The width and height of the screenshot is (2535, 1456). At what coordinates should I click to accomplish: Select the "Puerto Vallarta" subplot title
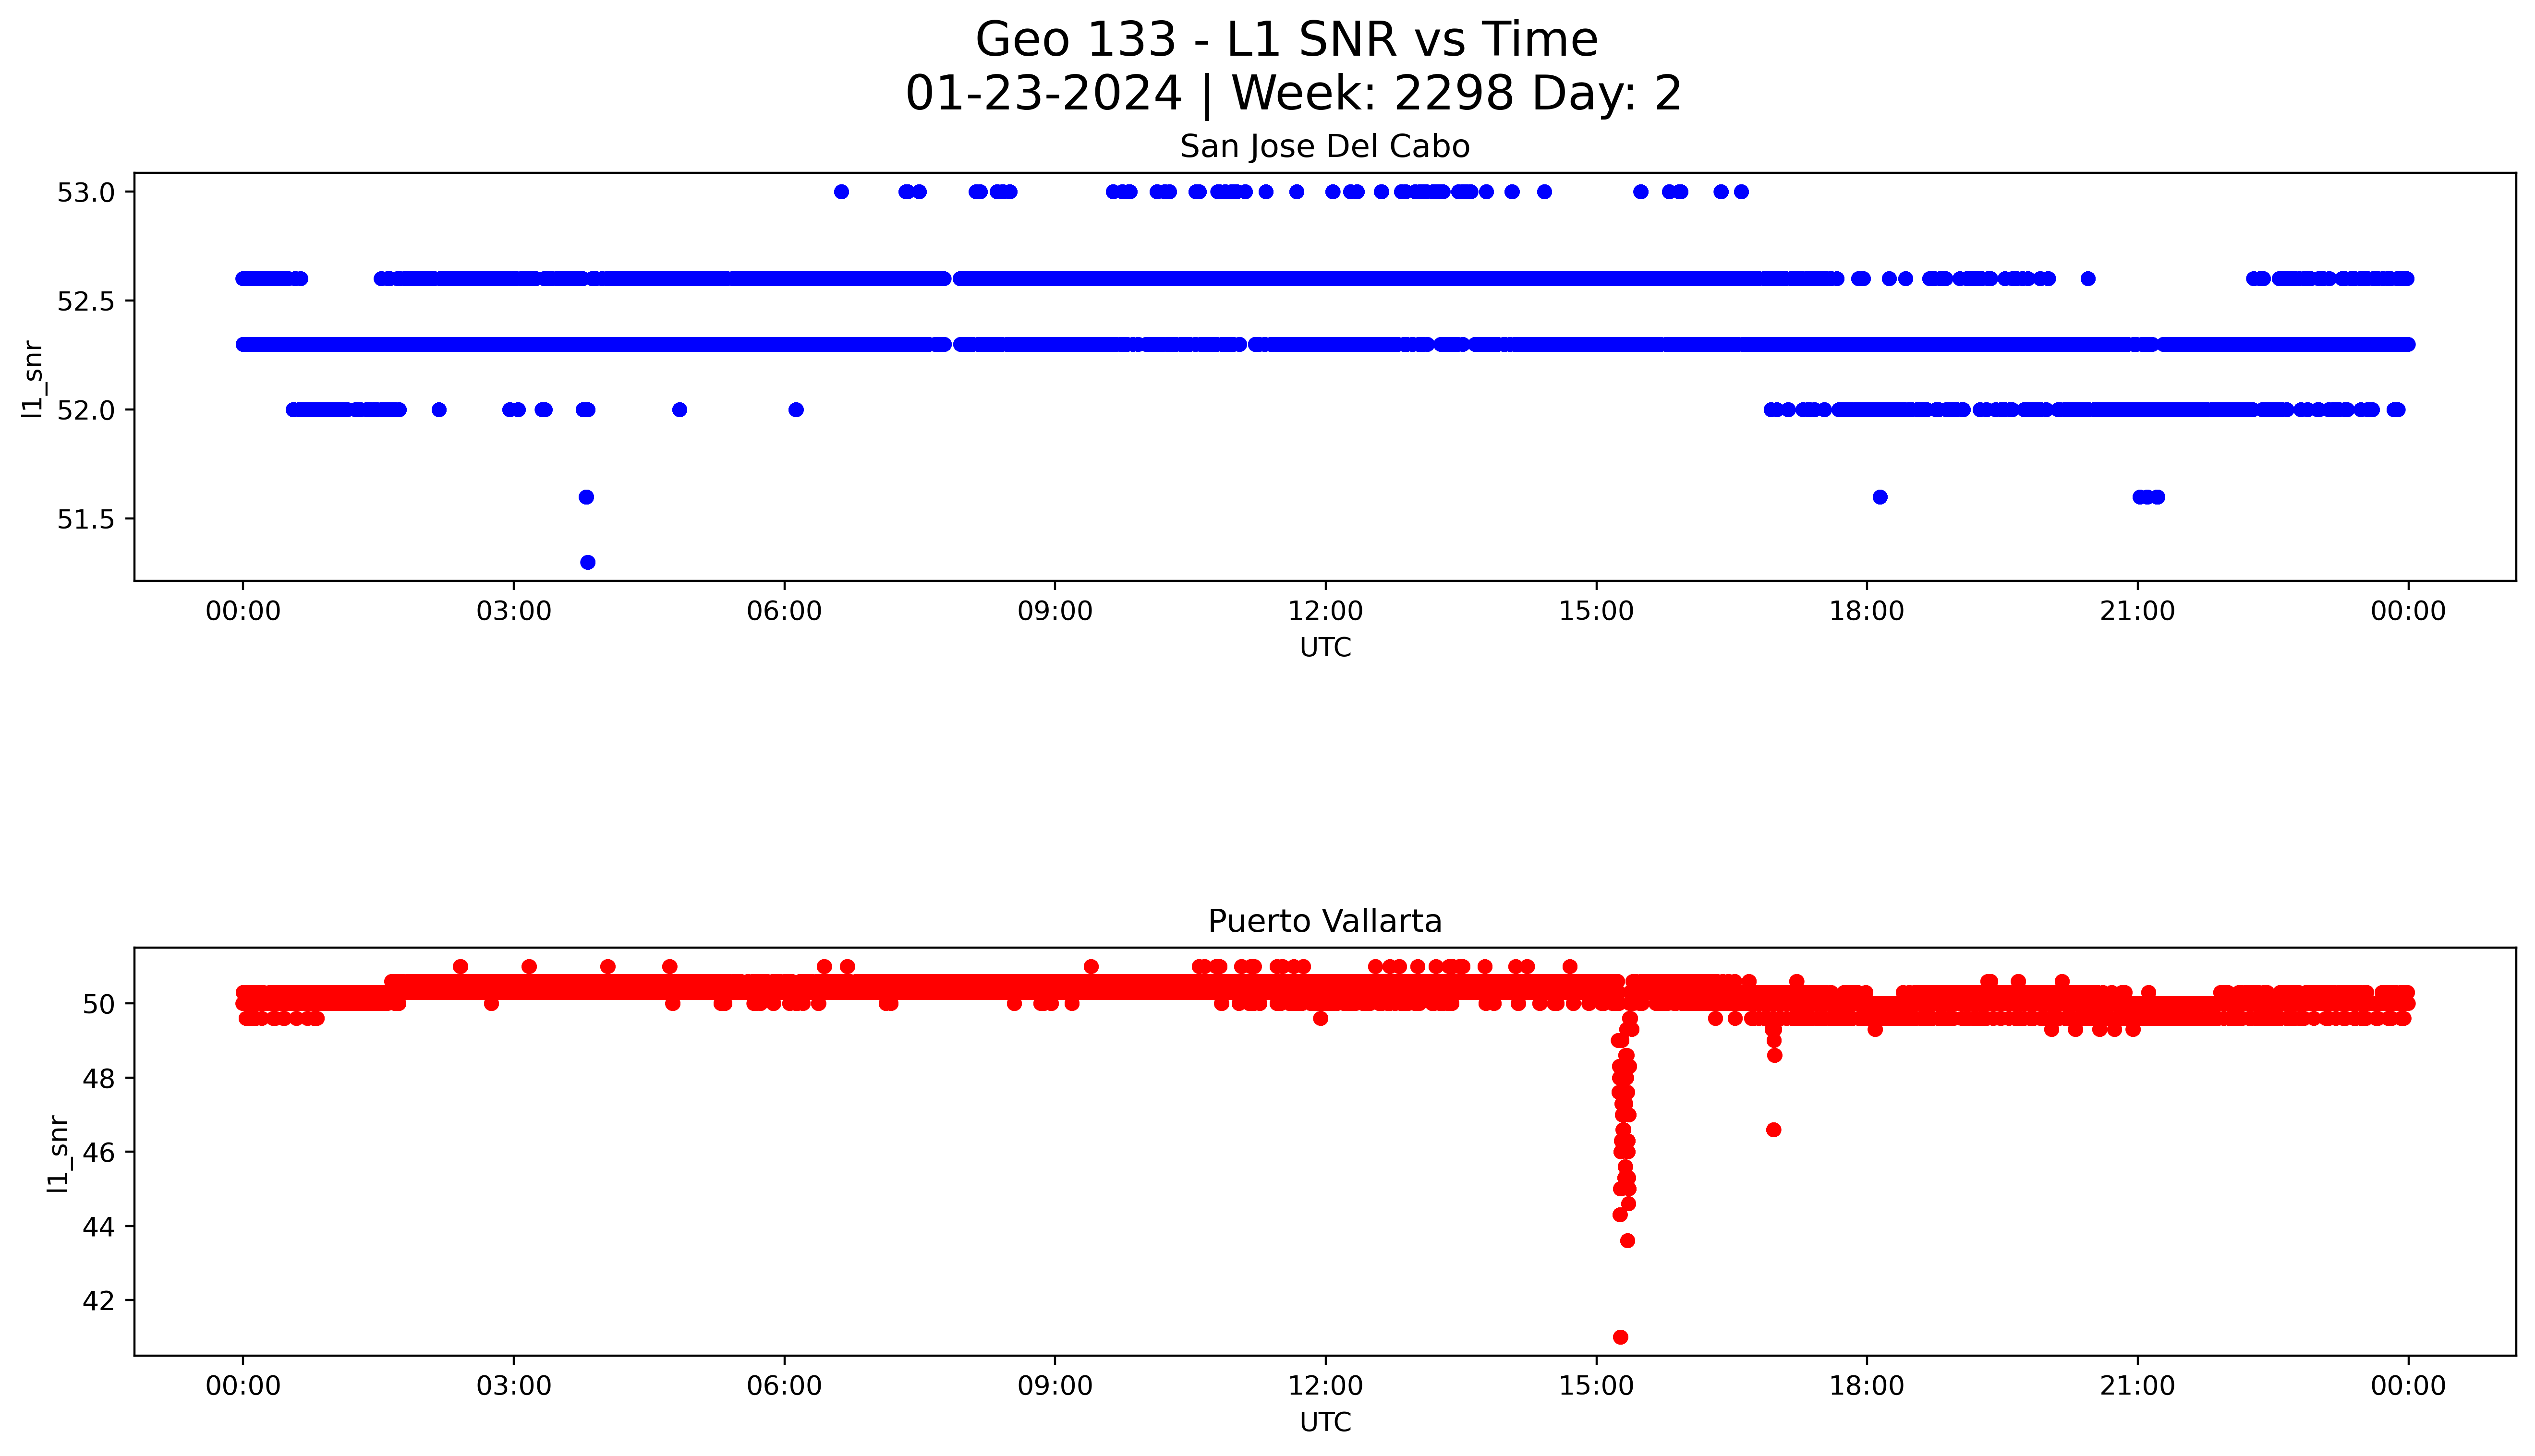pos(1324,921)
